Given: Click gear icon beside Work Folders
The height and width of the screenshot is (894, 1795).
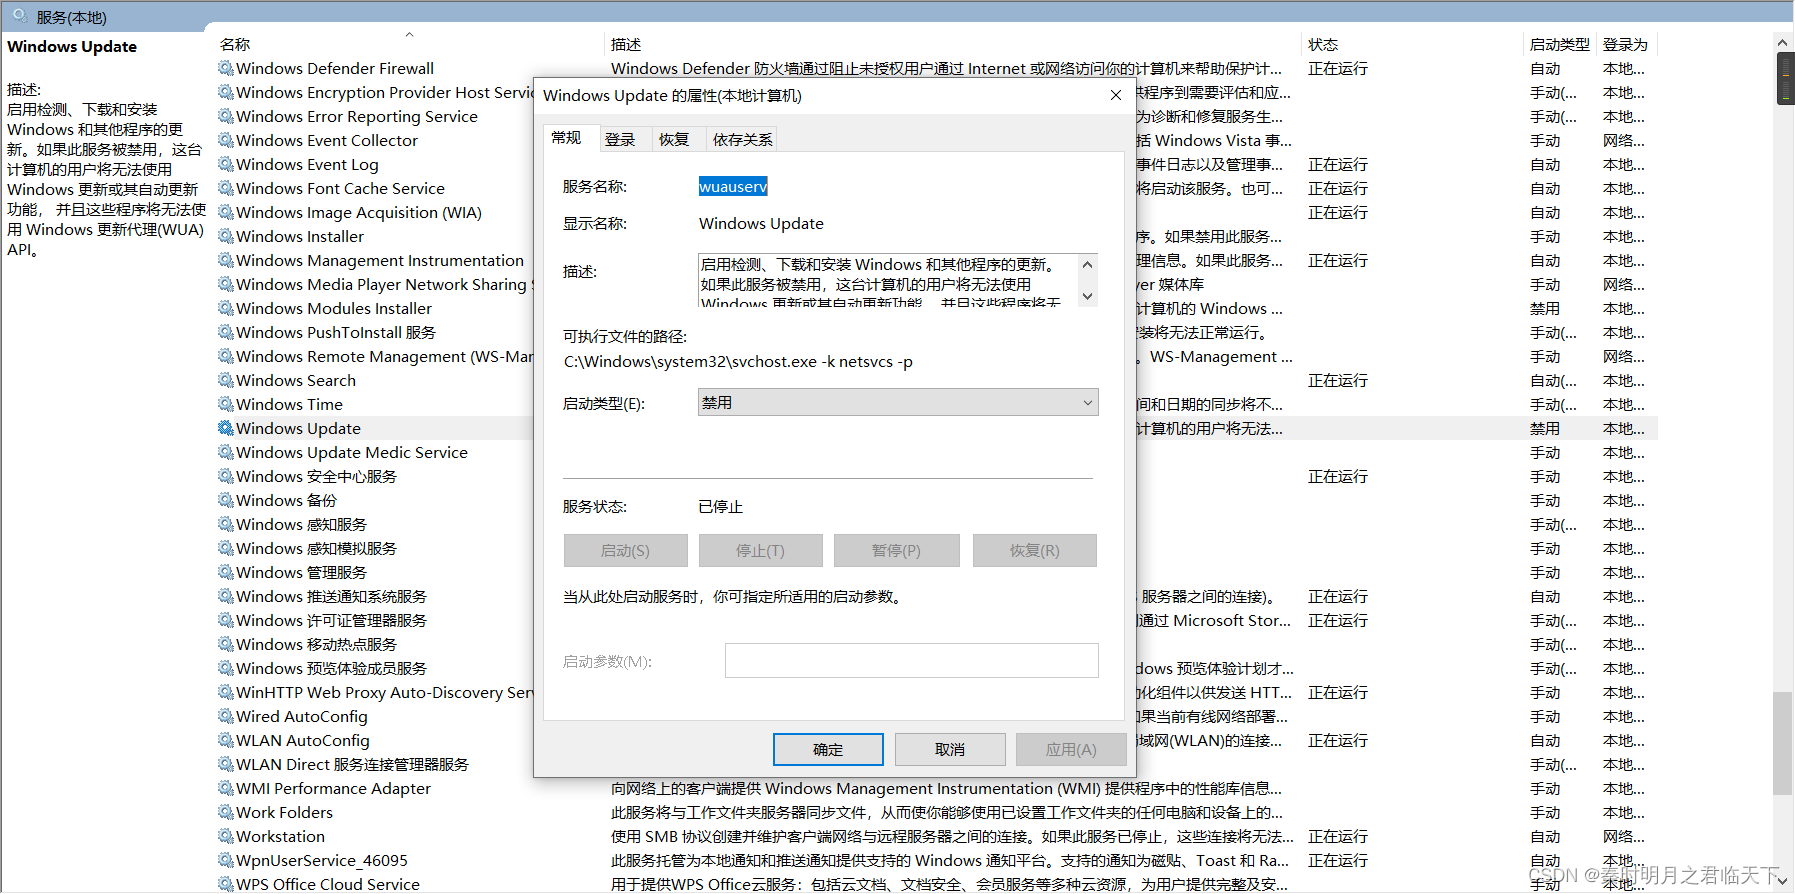Looking at the screenshot, I should 226,812.
